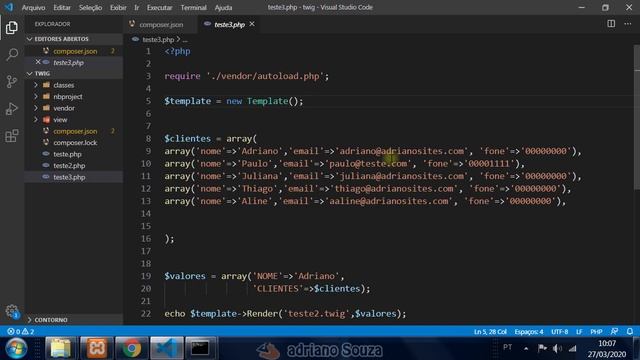Place cursor on the require autoload line
Viewport: 640px width, 360px height.
tap(247, 76)
